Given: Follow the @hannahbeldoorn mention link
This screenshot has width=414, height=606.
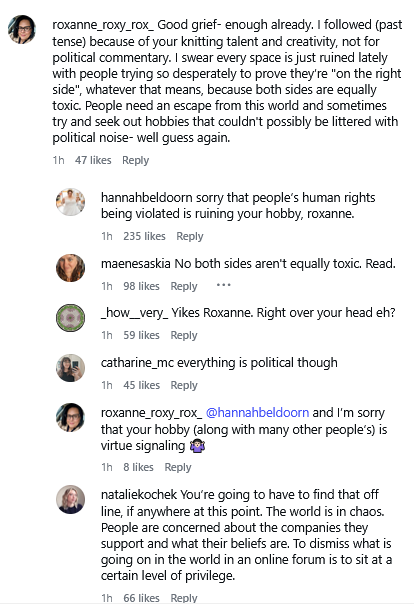Looking at the screenshot, I should [257, 413].
